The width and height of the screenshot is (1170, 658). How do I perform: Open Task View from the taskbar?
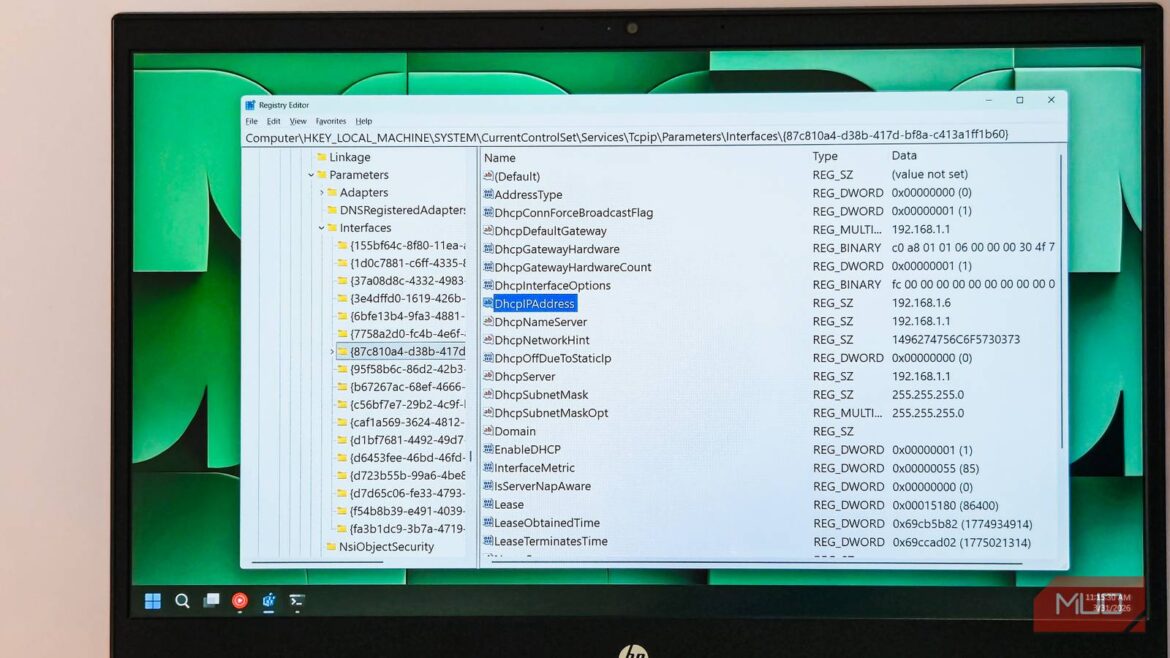211,600
